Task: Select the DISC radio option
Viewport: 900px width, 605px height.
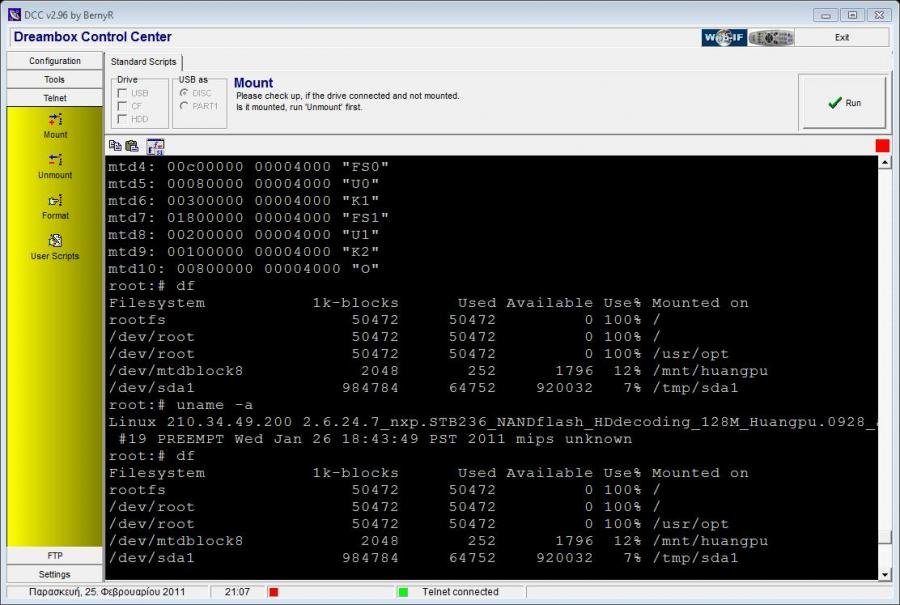Action: (184, 92)
